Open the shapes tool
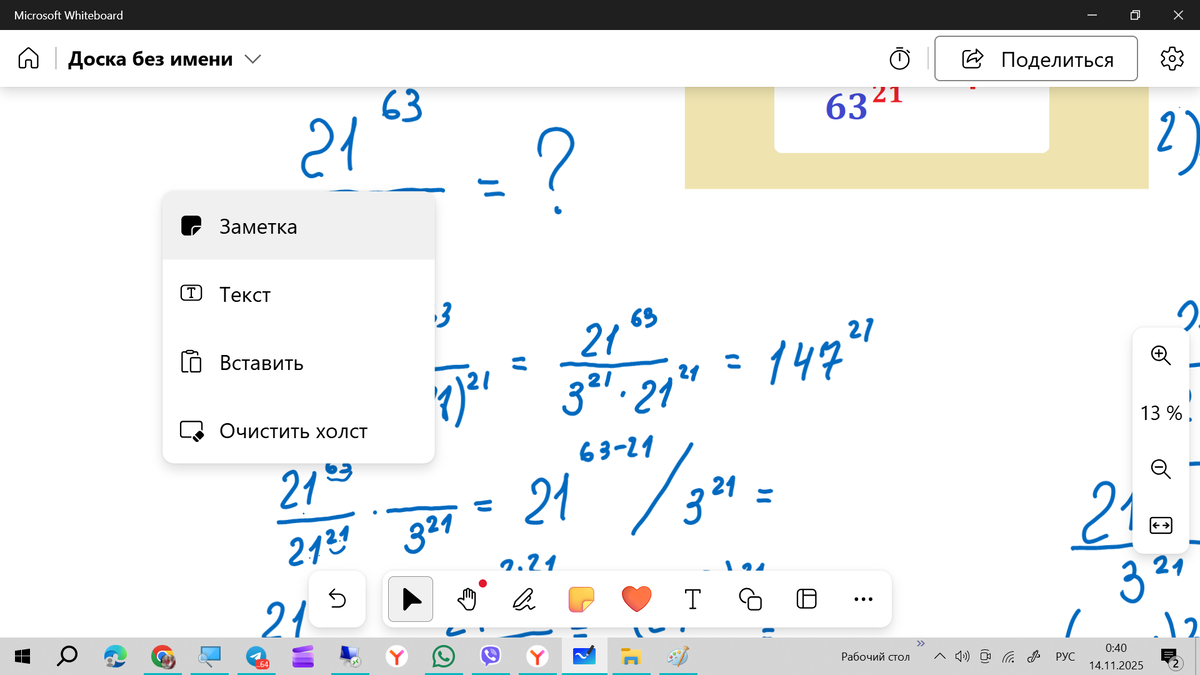Viewport: 1200px width, 675px height. [750, 599]
